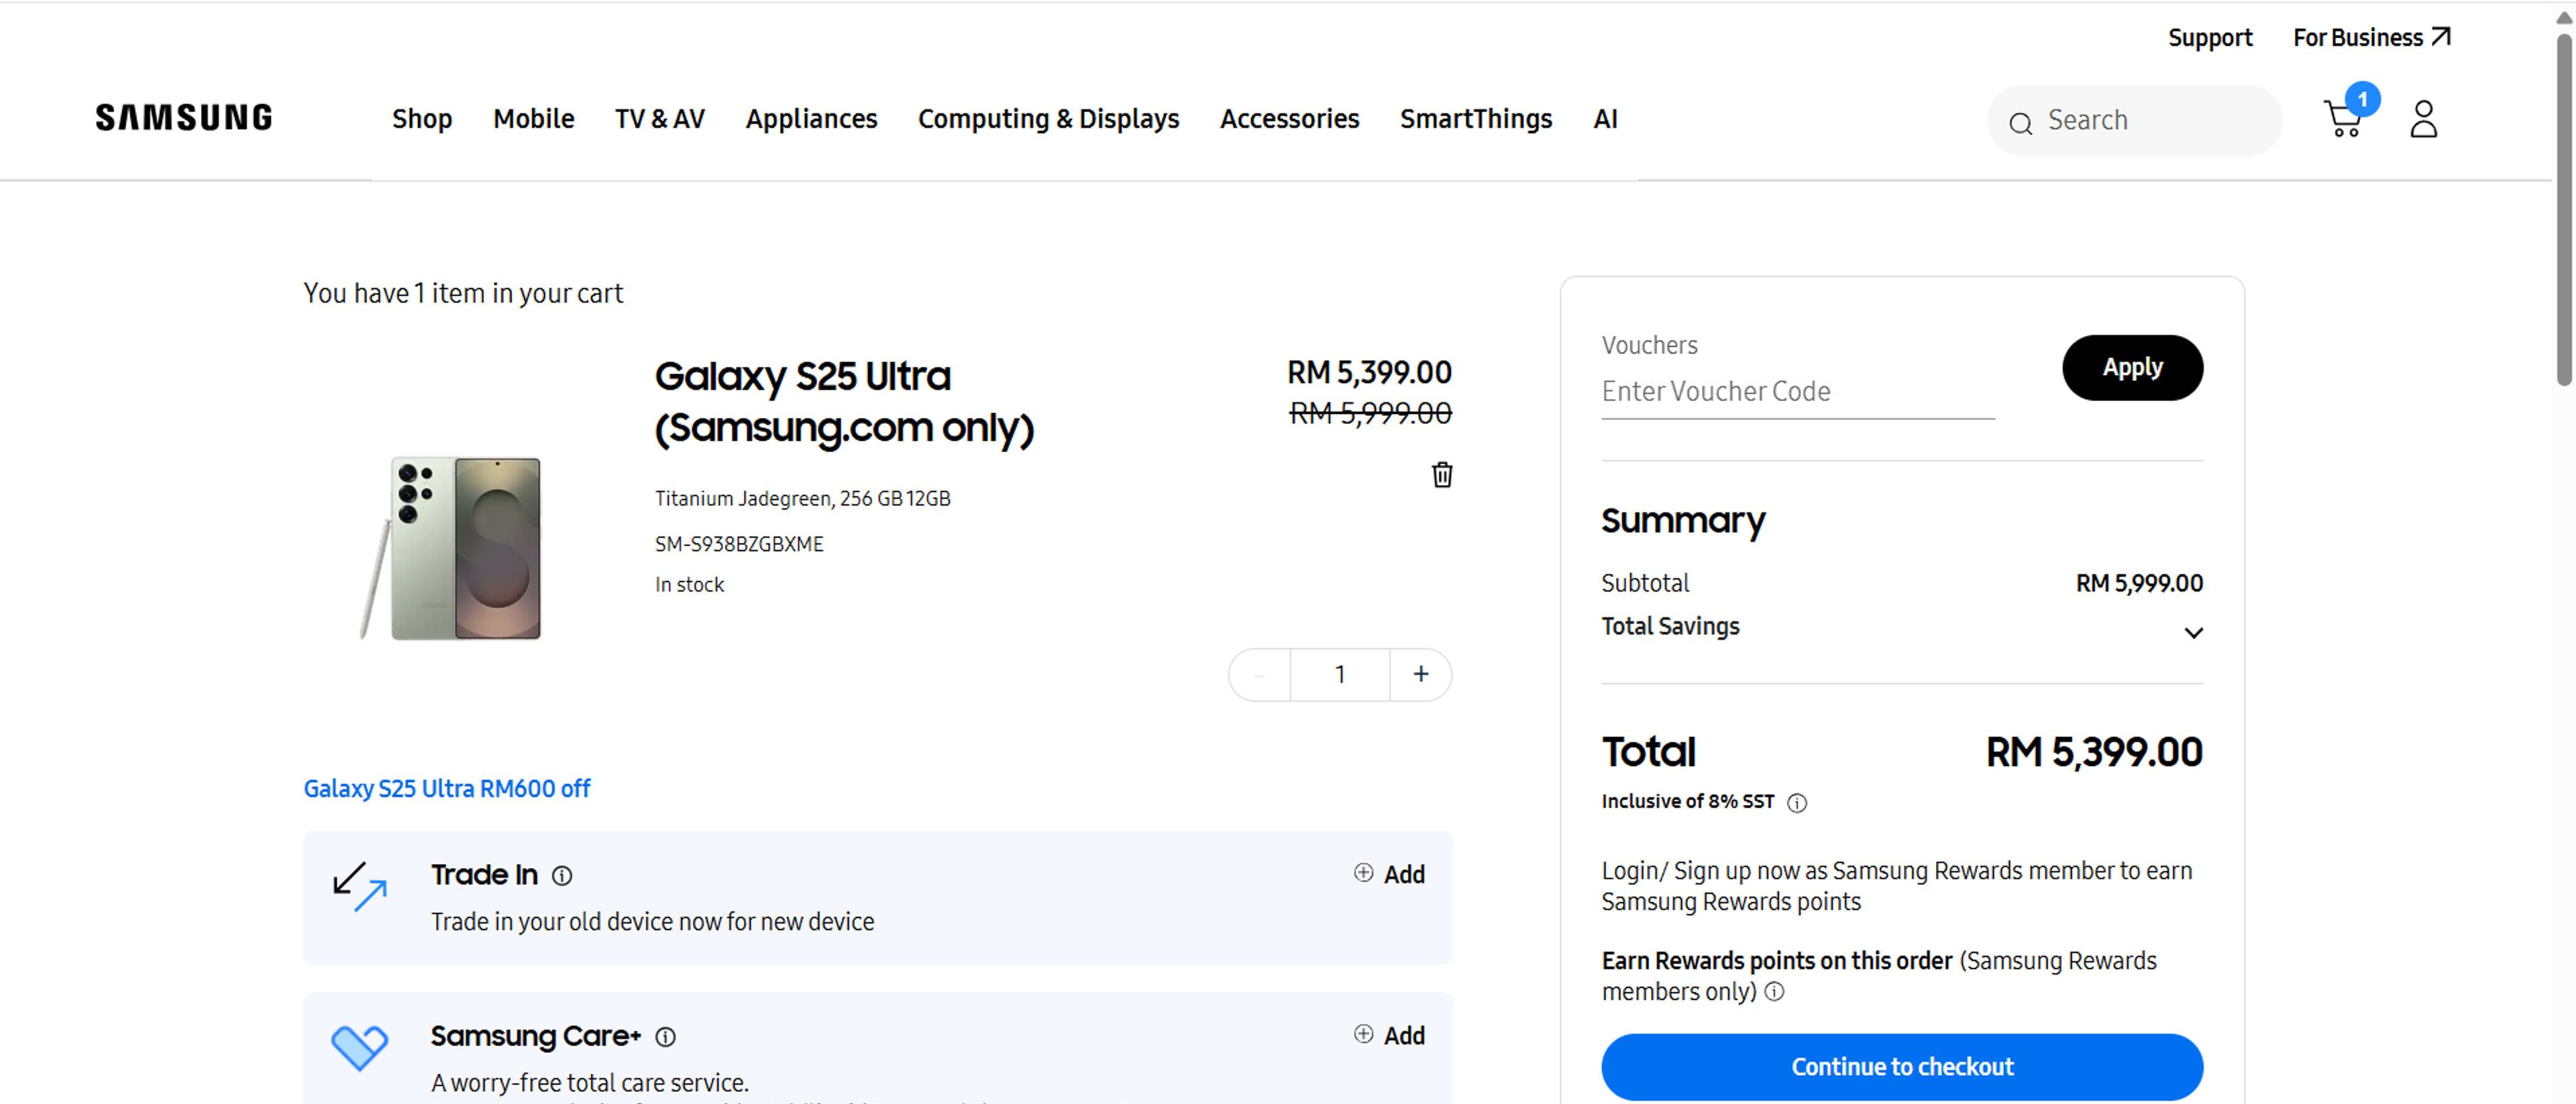Viewport: 2576px width, 1104px height.
Task: Open Computing & Displays menu
Action: click(x=1049, y=119)
